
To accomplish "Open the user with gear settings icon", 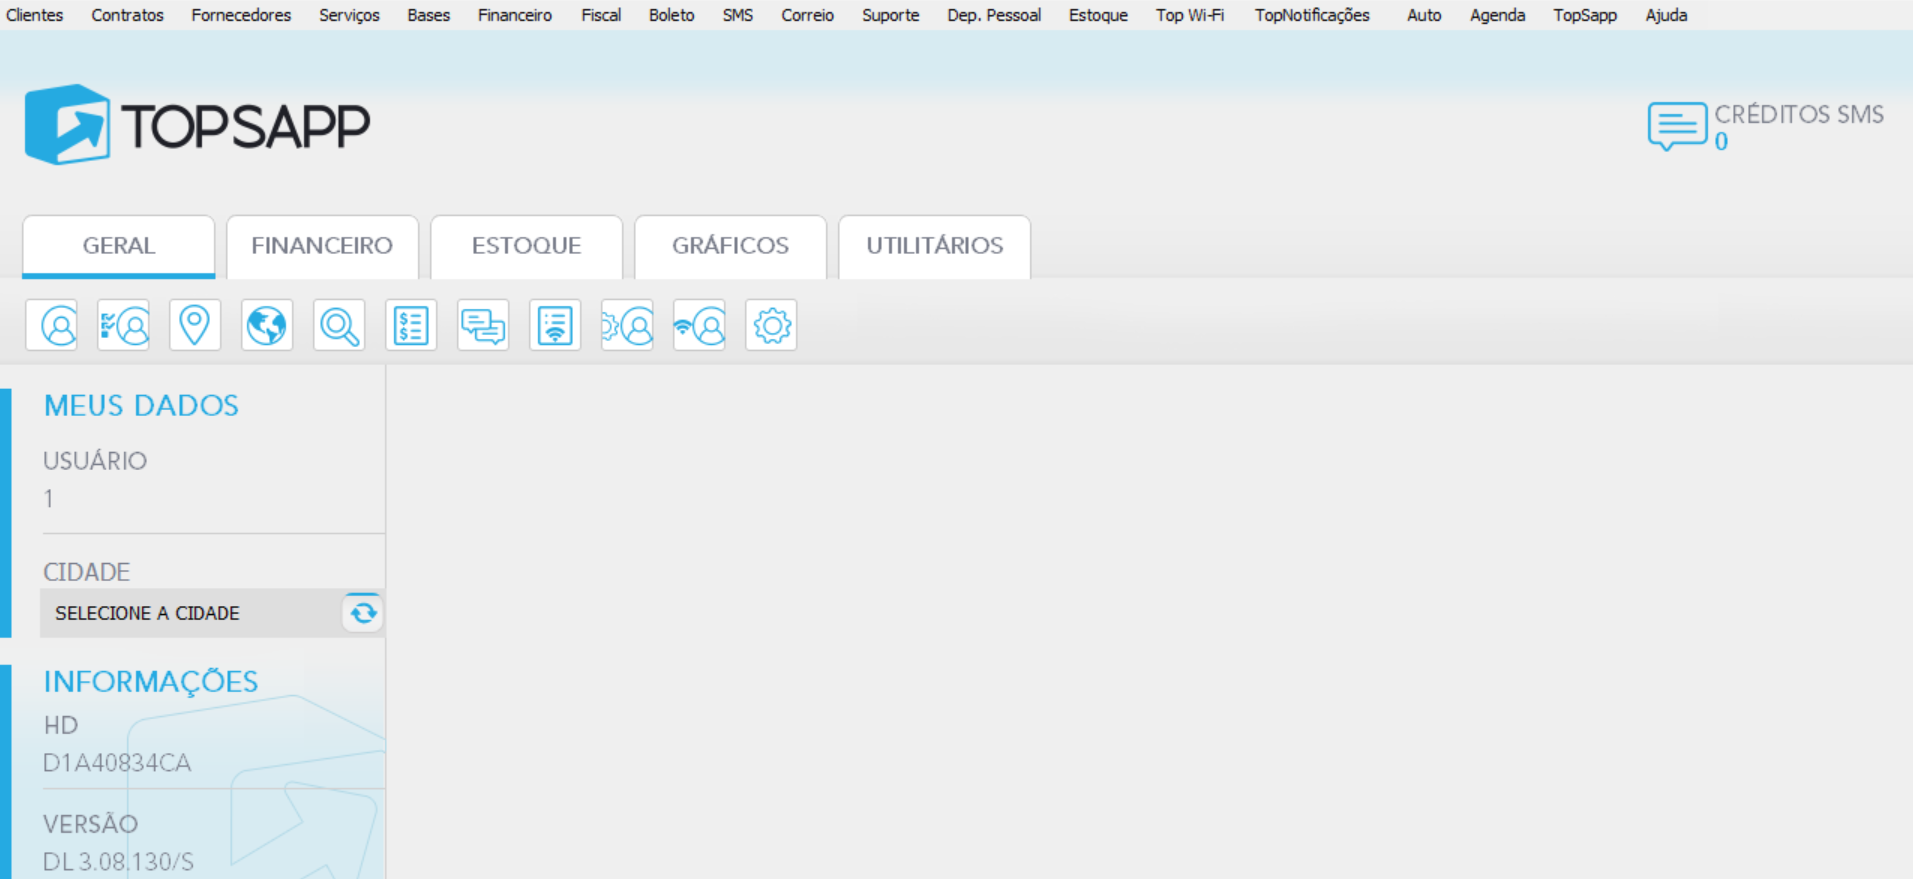I will click(x=627, y=325).
